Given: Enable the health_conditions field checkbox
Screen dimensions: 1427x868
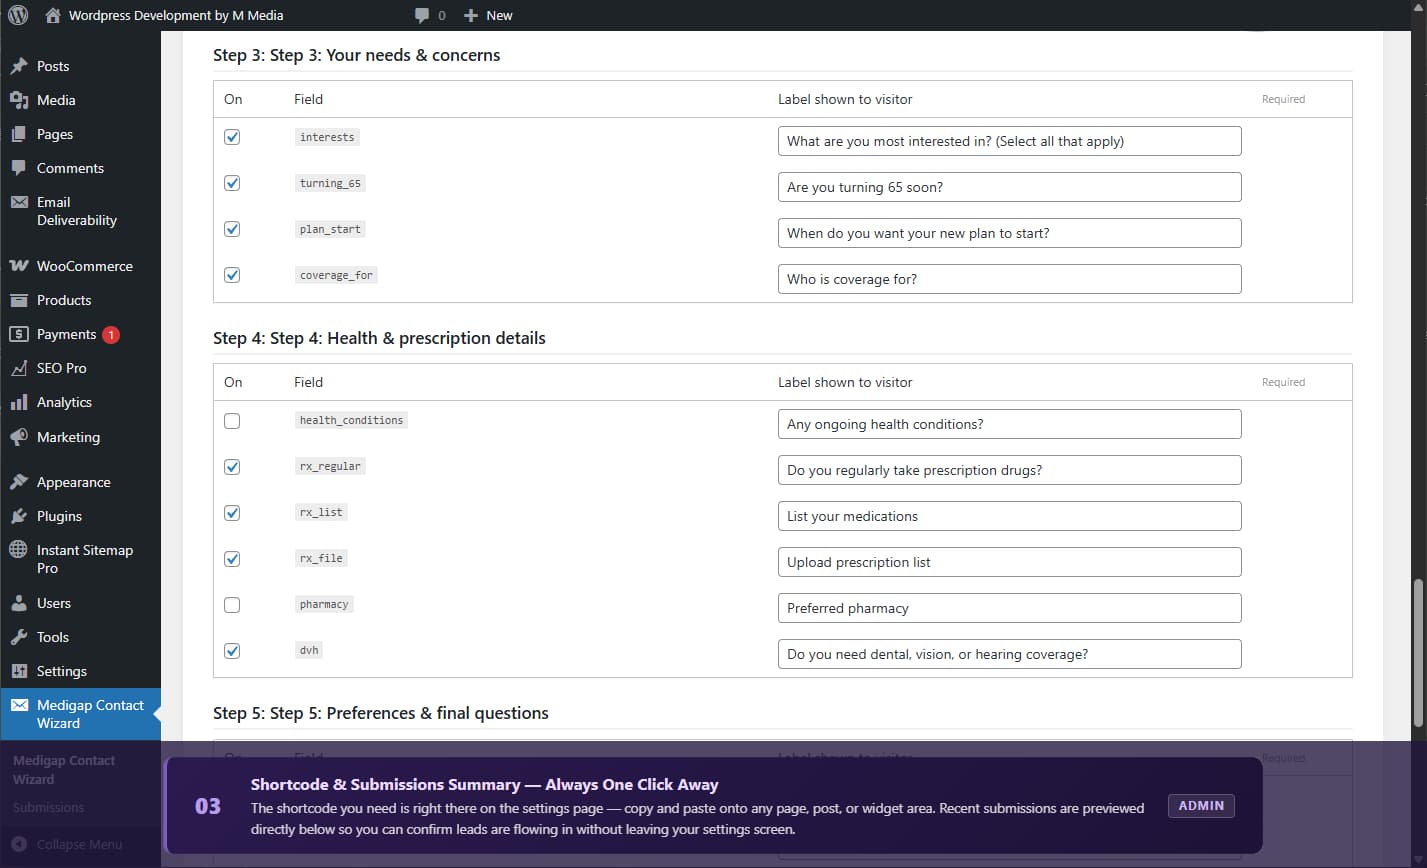Looking at the screenshot, I should (231, 421).
